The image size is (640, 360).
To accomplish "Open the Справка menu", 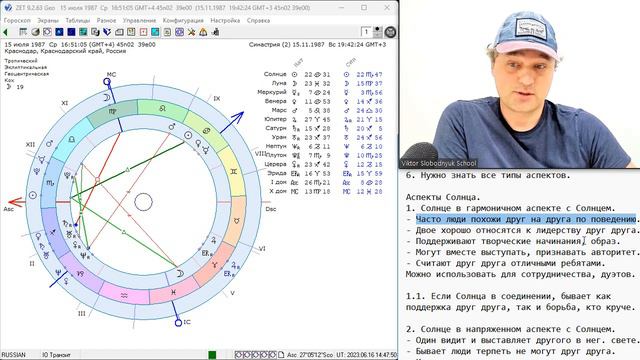I will pyautogui.click(x=258, y=20).
